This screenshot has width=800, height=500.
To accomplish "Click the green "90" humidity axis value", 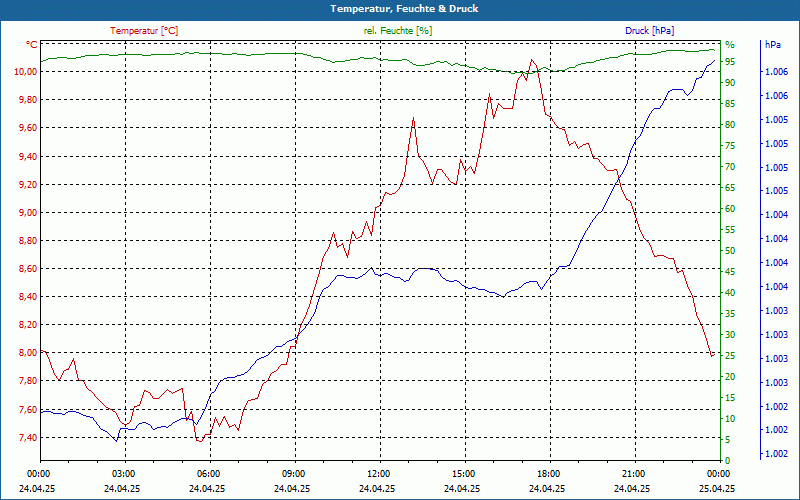I will click(730, 83).
